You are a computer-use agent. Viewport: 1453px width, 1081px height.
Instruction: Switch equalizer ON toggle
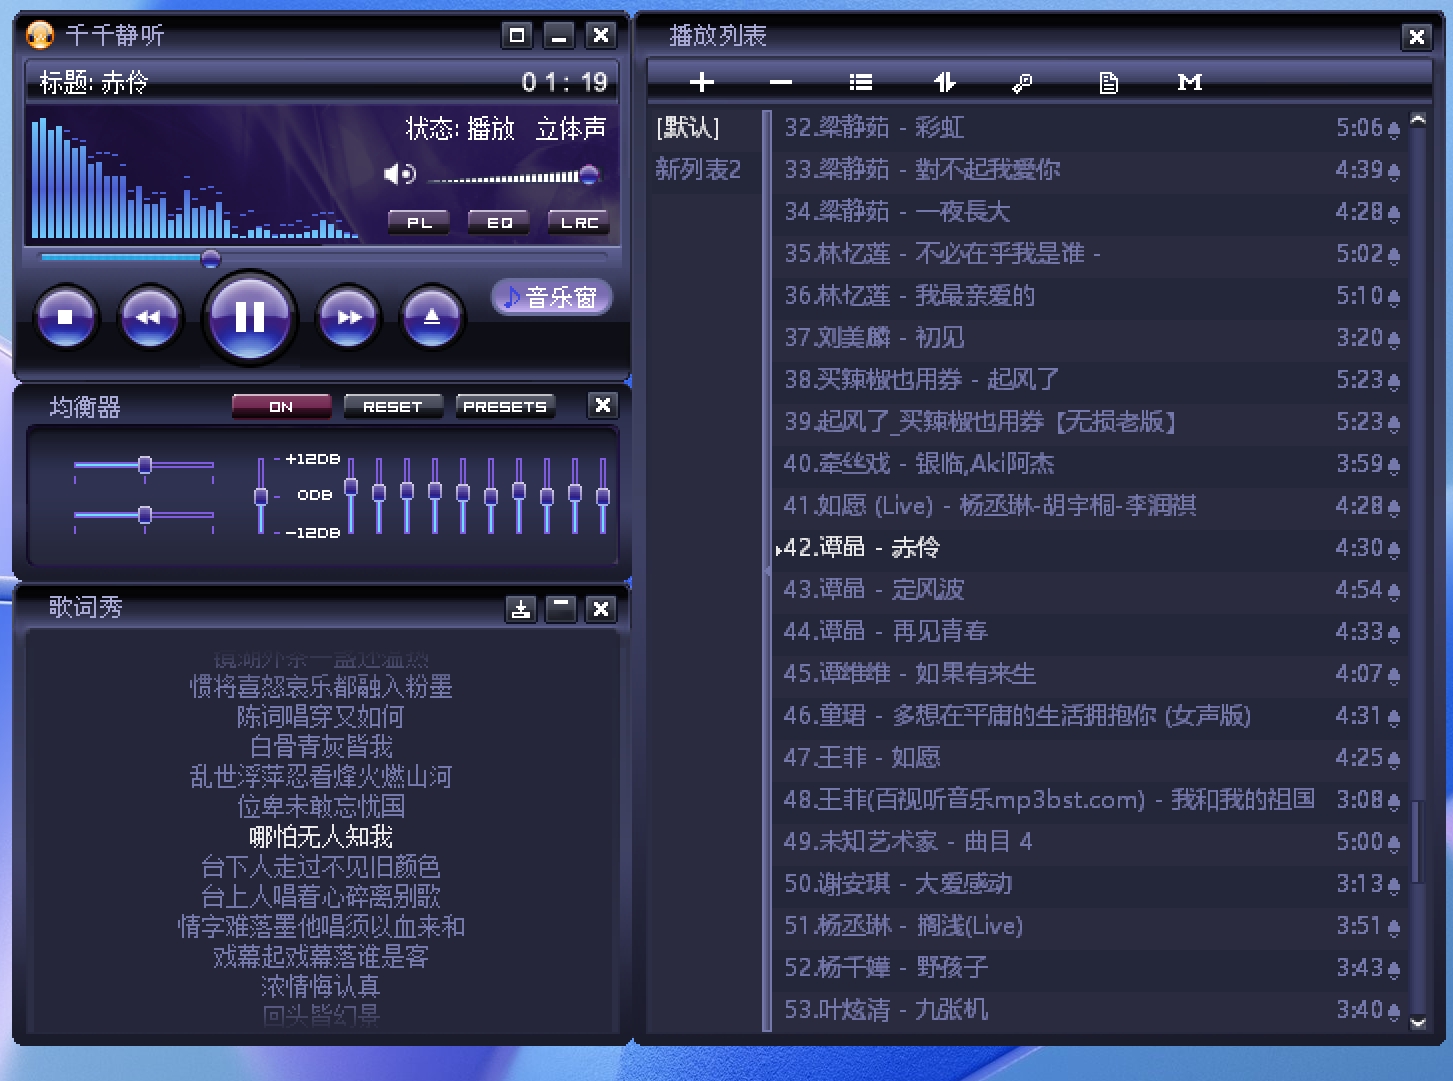coord(281,406)
